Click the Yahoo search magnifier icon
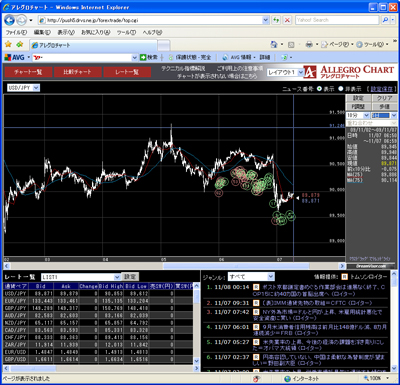This screenshot has height=385, width=400. coord(385,20)
